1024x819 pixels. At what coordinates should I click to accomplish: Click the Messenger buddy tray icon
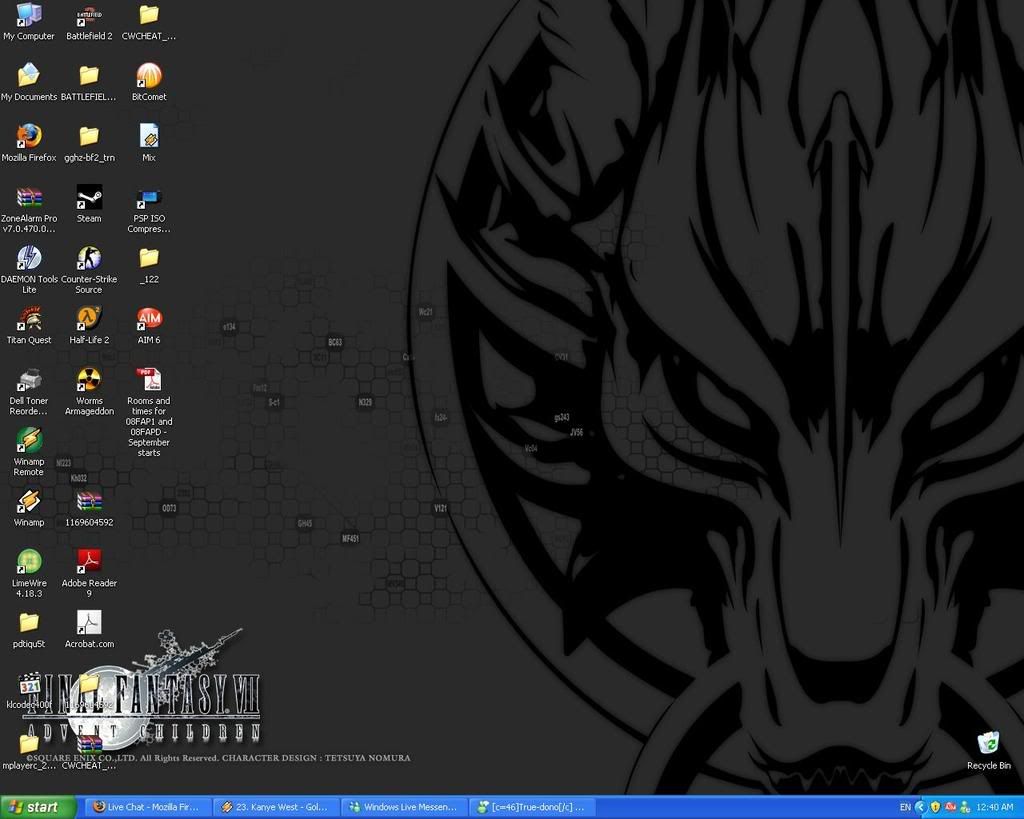click(965, 807)
